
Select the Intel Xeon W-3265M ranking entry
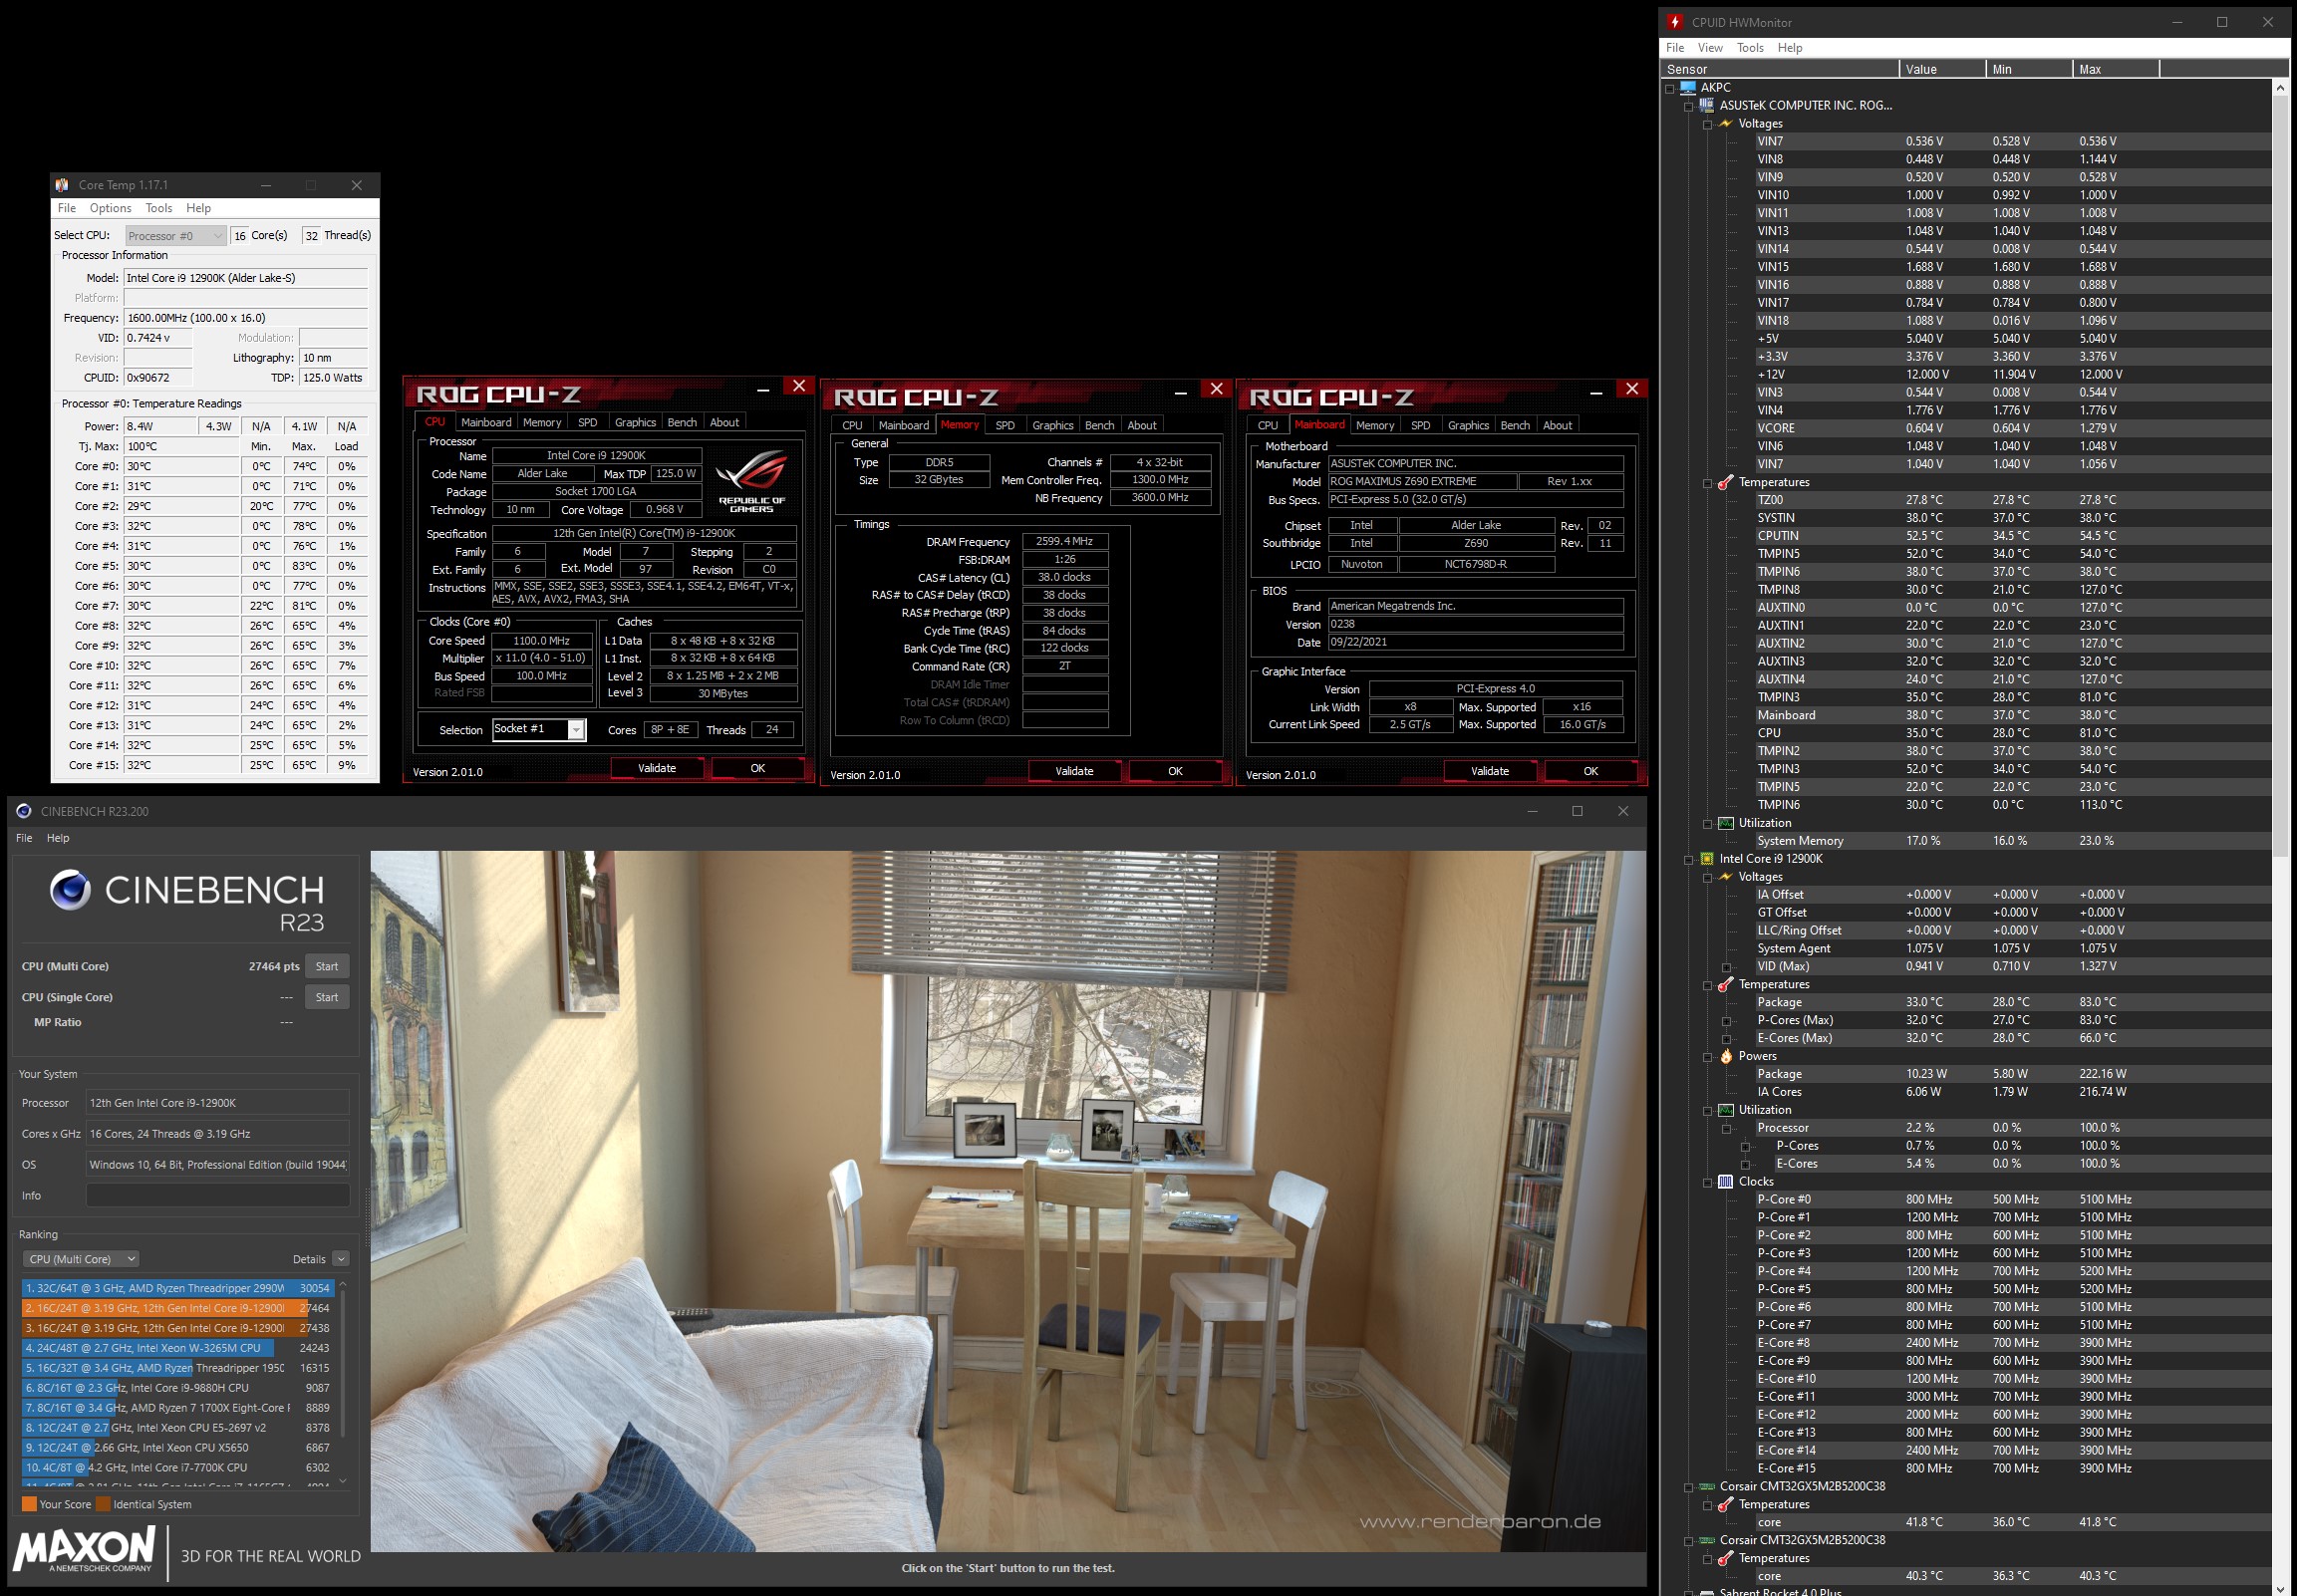coord(177,1348)
